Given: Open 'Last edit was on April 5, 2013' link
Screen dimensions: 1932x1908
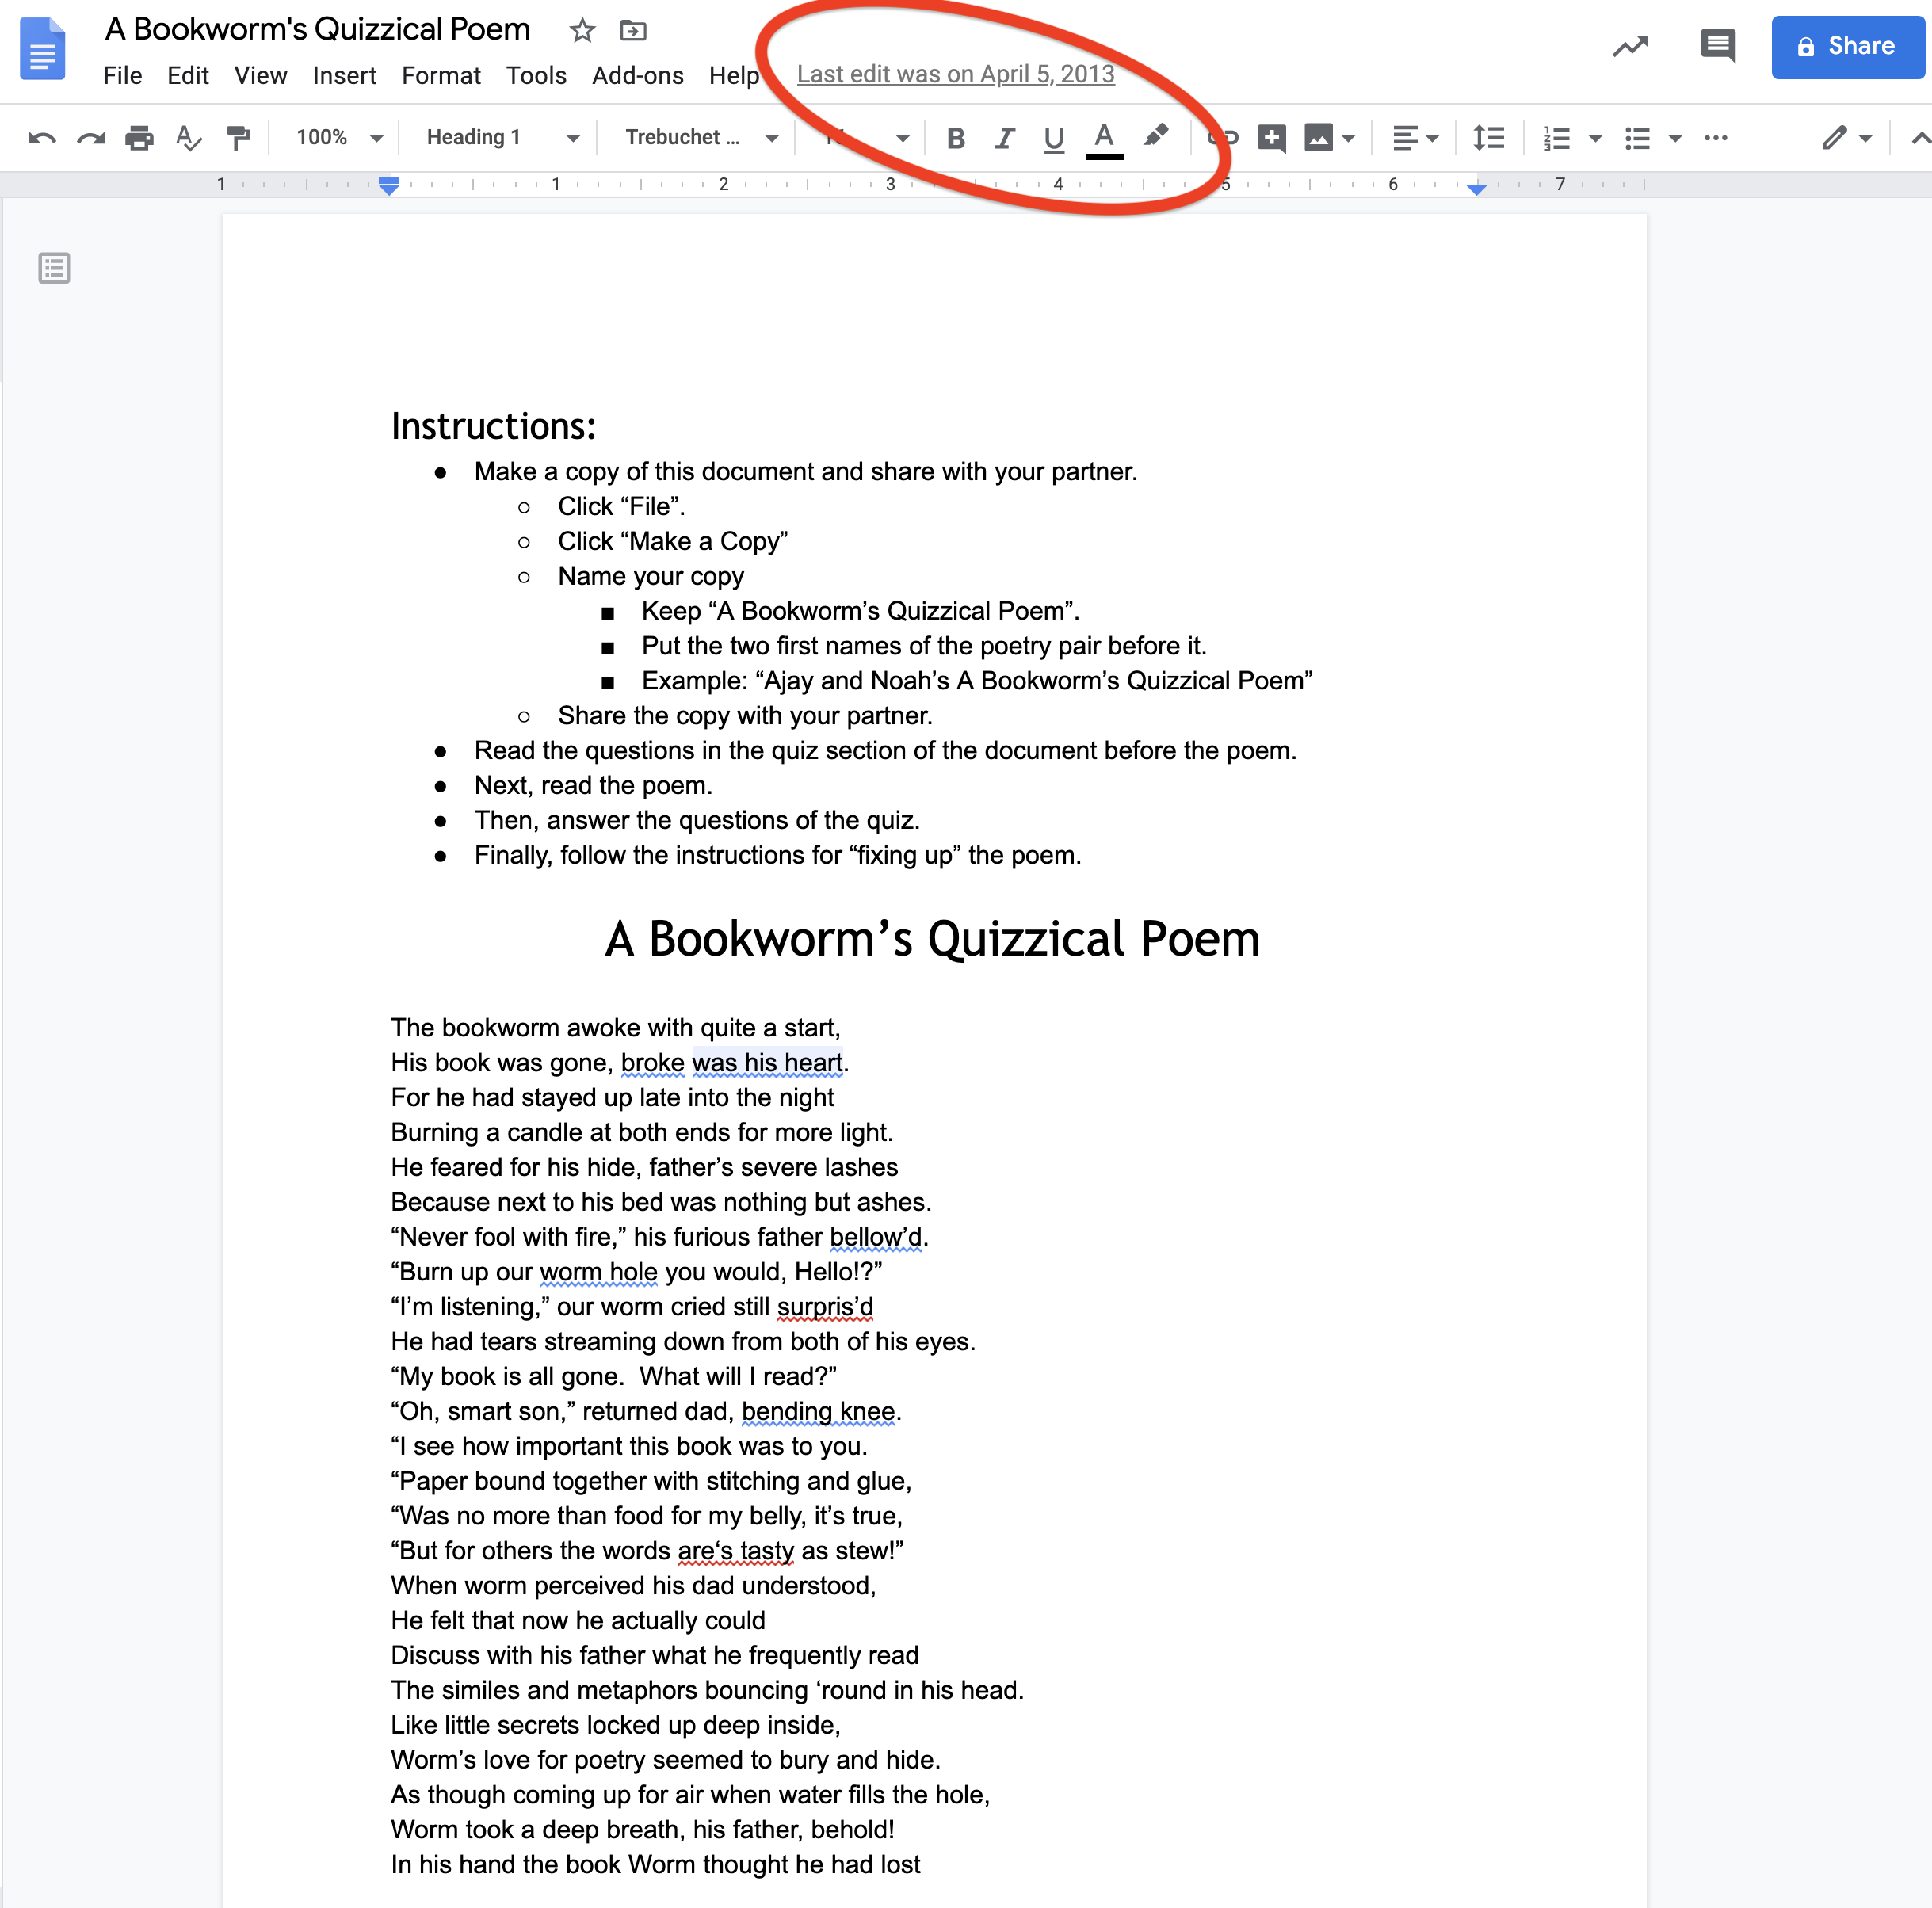Looking at the screenshot, I should (955, 75).
